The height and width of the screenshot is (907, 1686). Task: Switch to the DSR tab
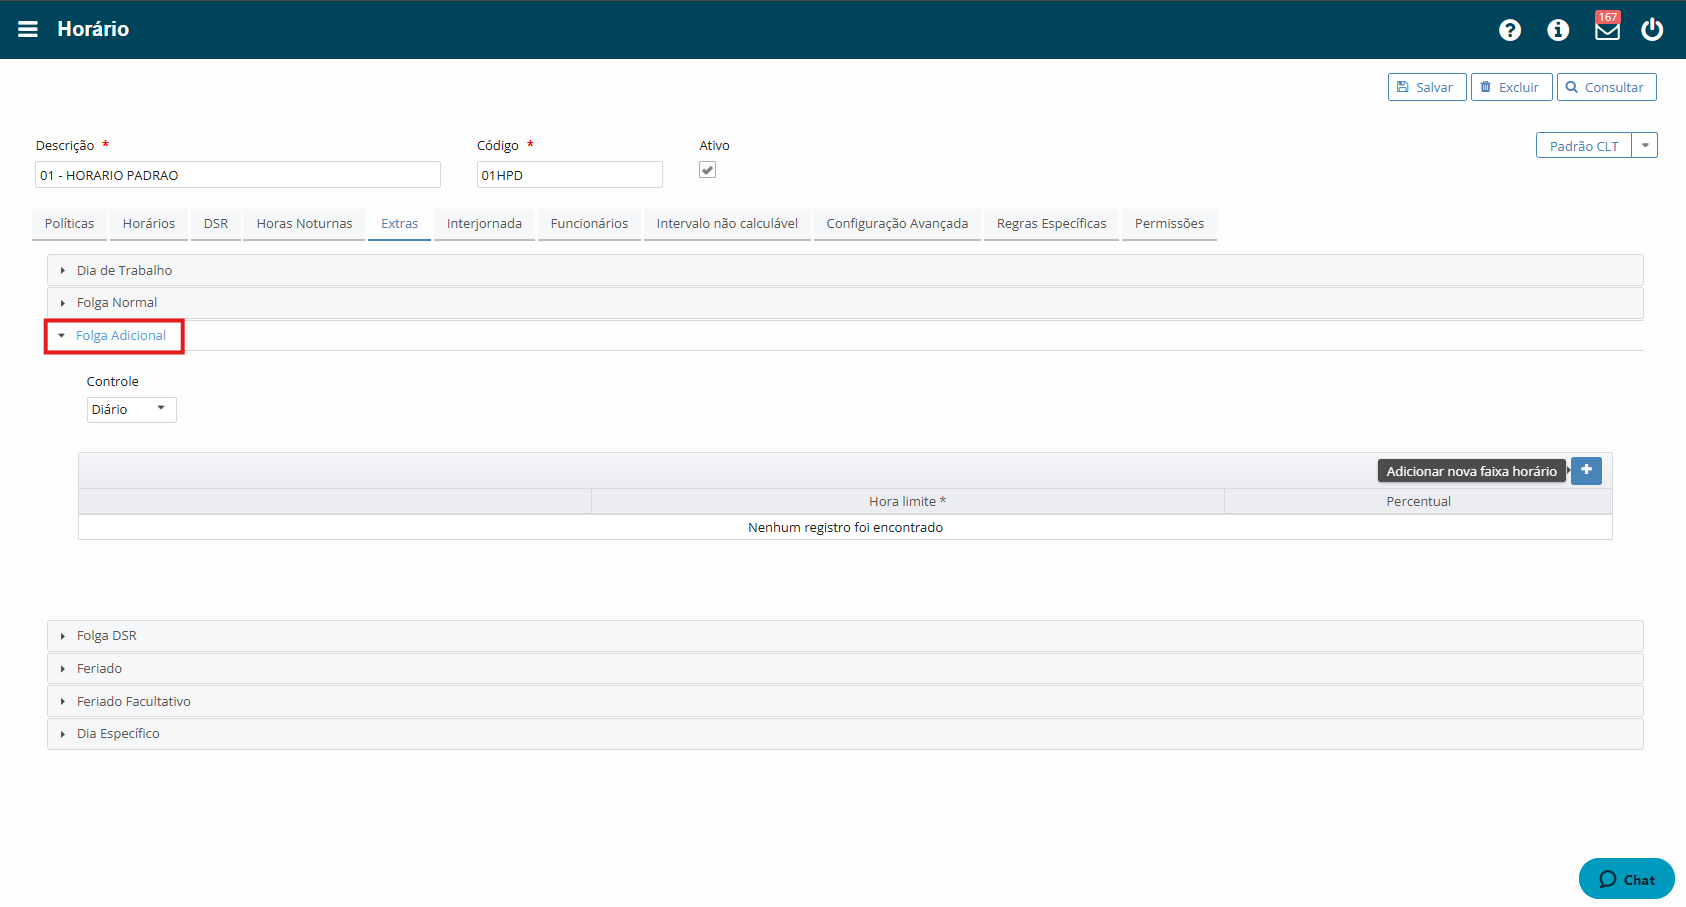pyautogui.click(x=216, y=224)
